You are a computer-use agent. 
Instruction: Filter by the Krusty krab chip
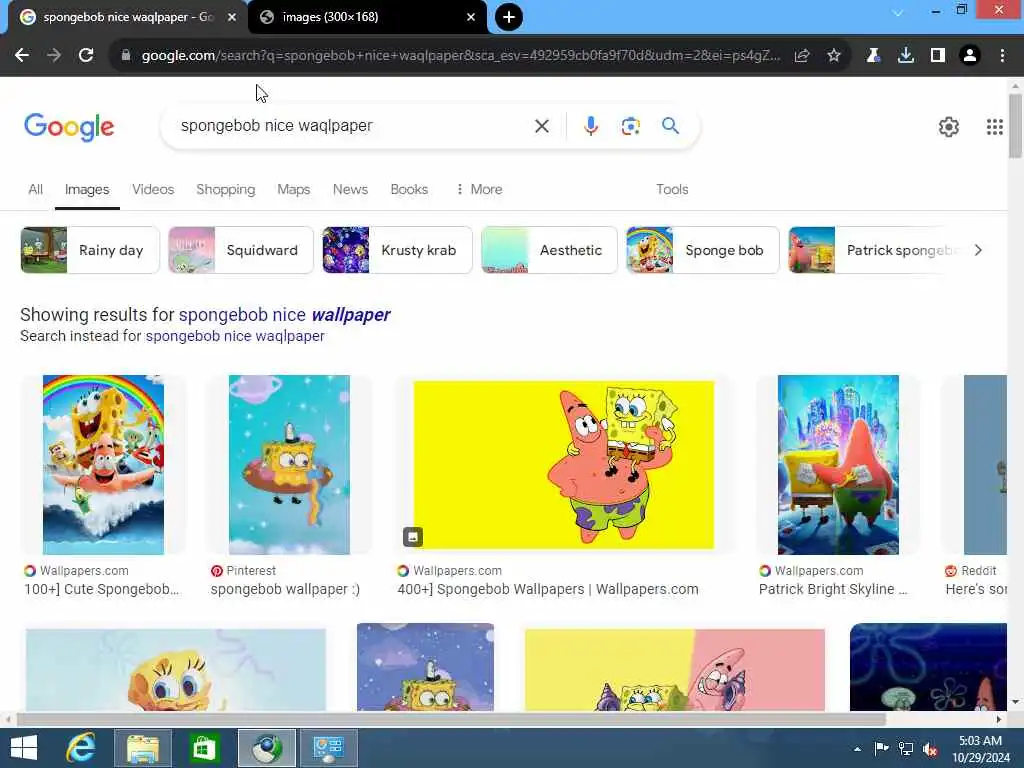click(x=397, y=250)
